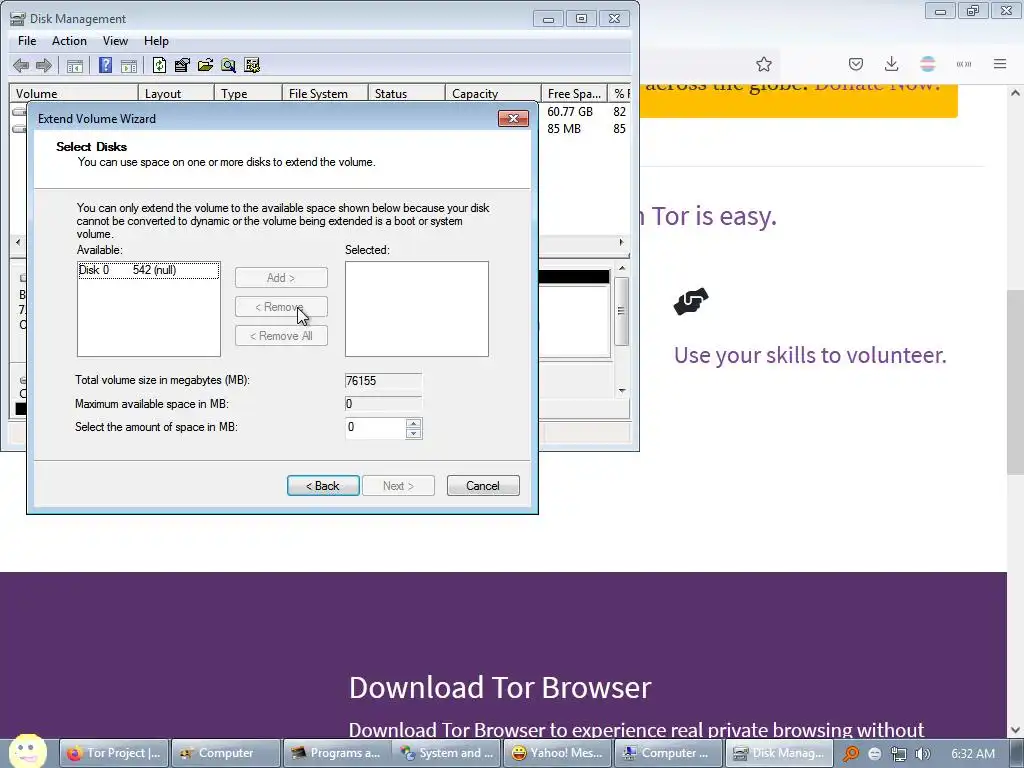Screen dimensions: 1024x768
Task: Sort by the Status column header
Action: 406,93
